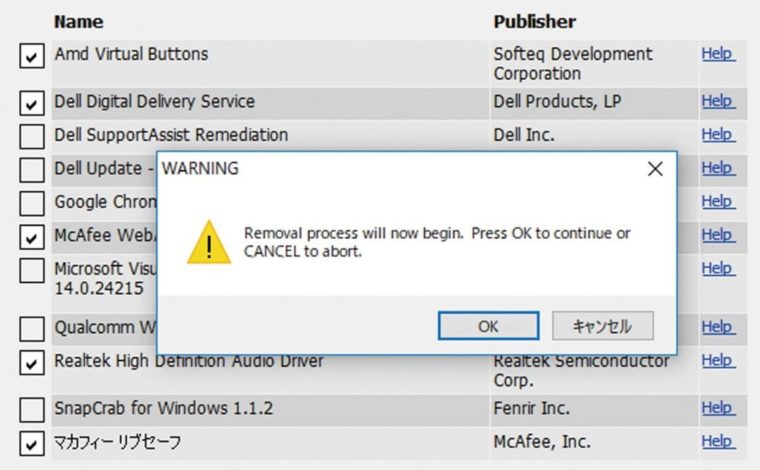Open Help link for Amd Virtual Buttons
This screenshot has width=760, height=470.
[718, 54]
